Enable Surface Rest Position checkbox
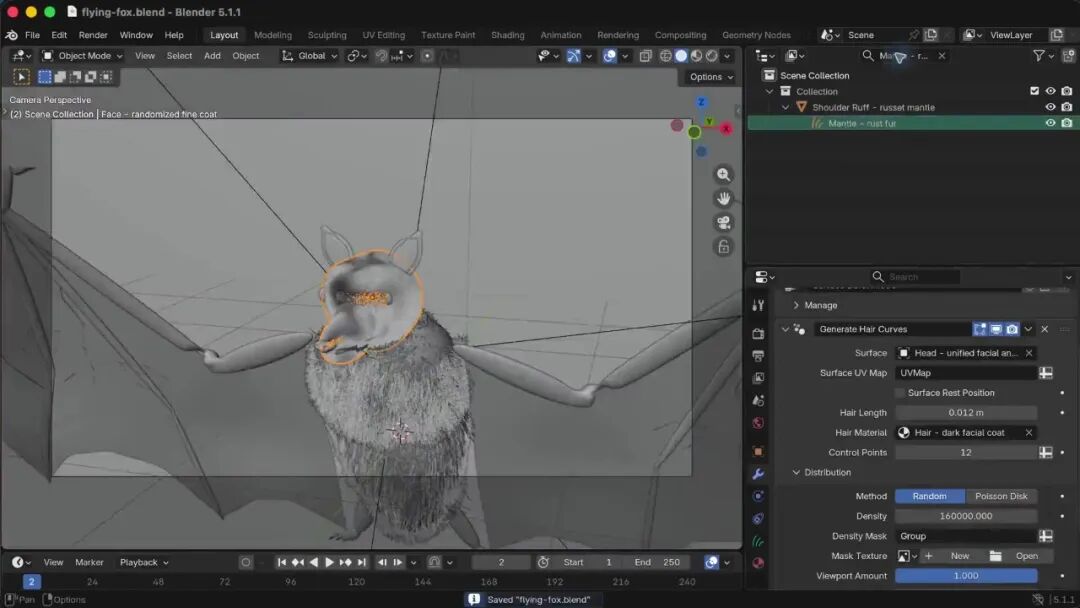Image resolution: width=1080 pixels, height=608 pixels. pyautogui.click(x=900, y=393)
